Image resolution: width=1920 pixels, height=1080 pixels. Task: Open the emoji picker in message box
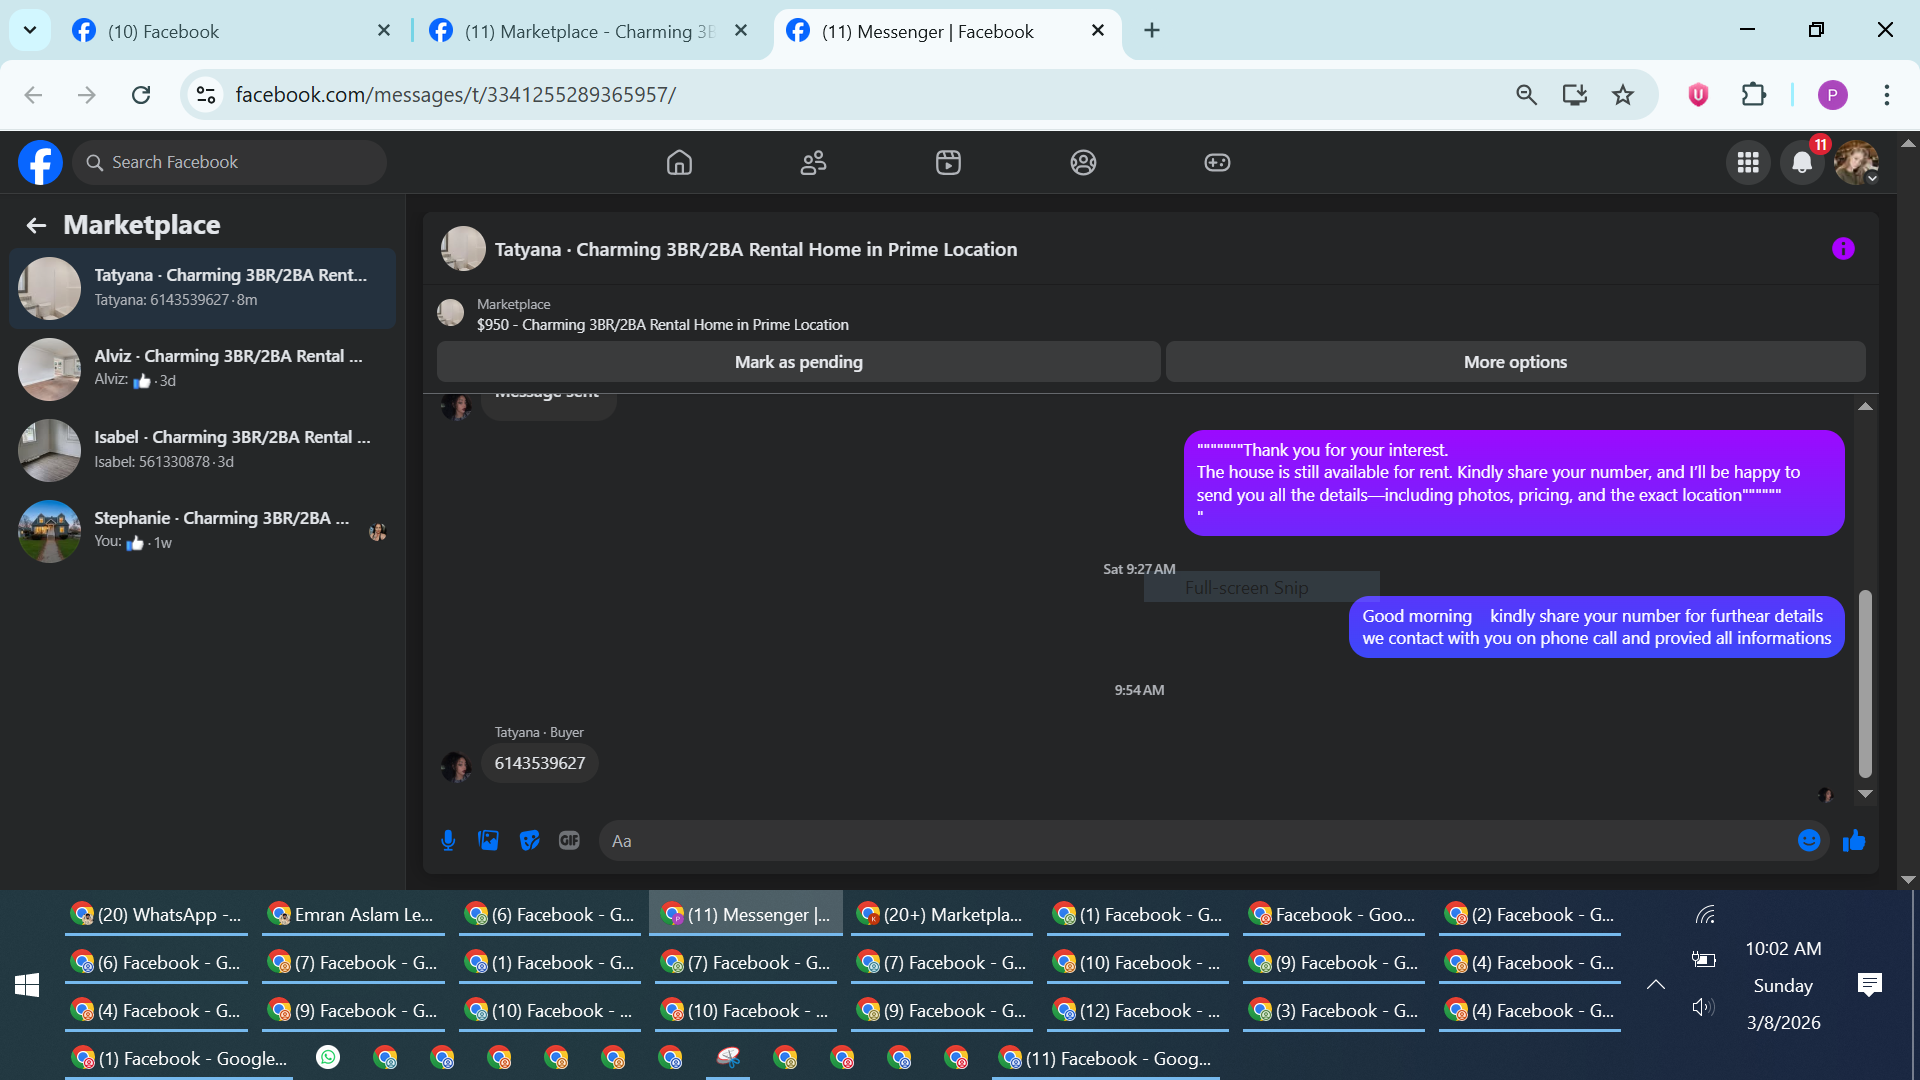[1808, 841]
